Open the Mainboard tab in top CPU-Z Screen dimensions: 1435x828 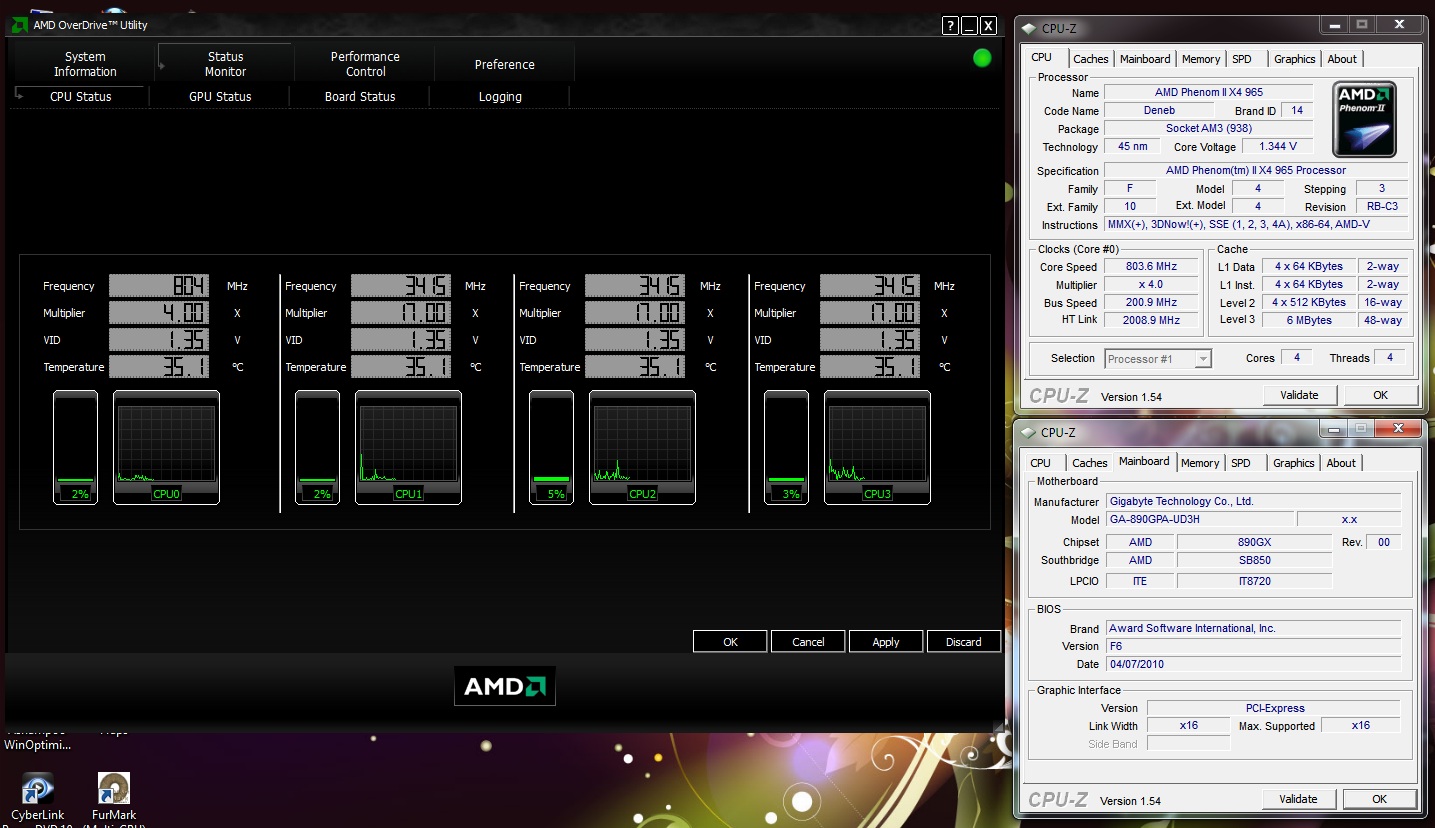click(x=1145, y=59)
